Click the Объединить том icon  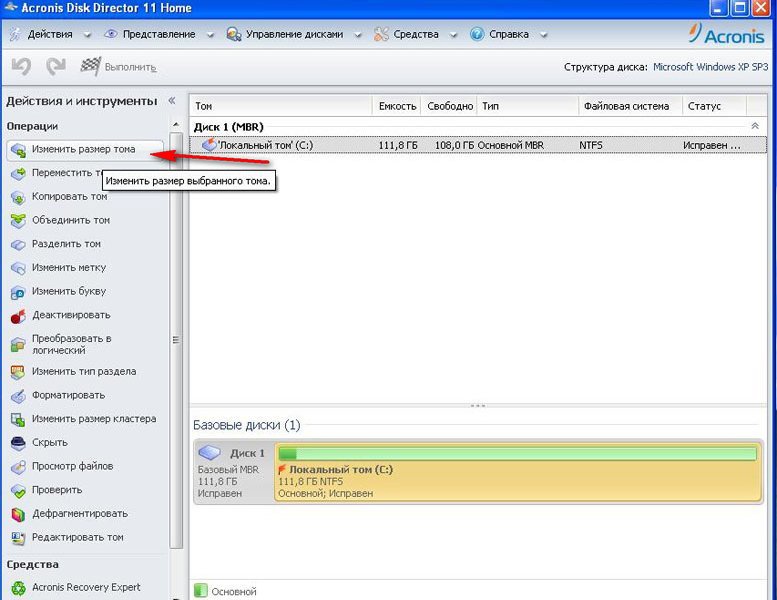tap(17, 221)
